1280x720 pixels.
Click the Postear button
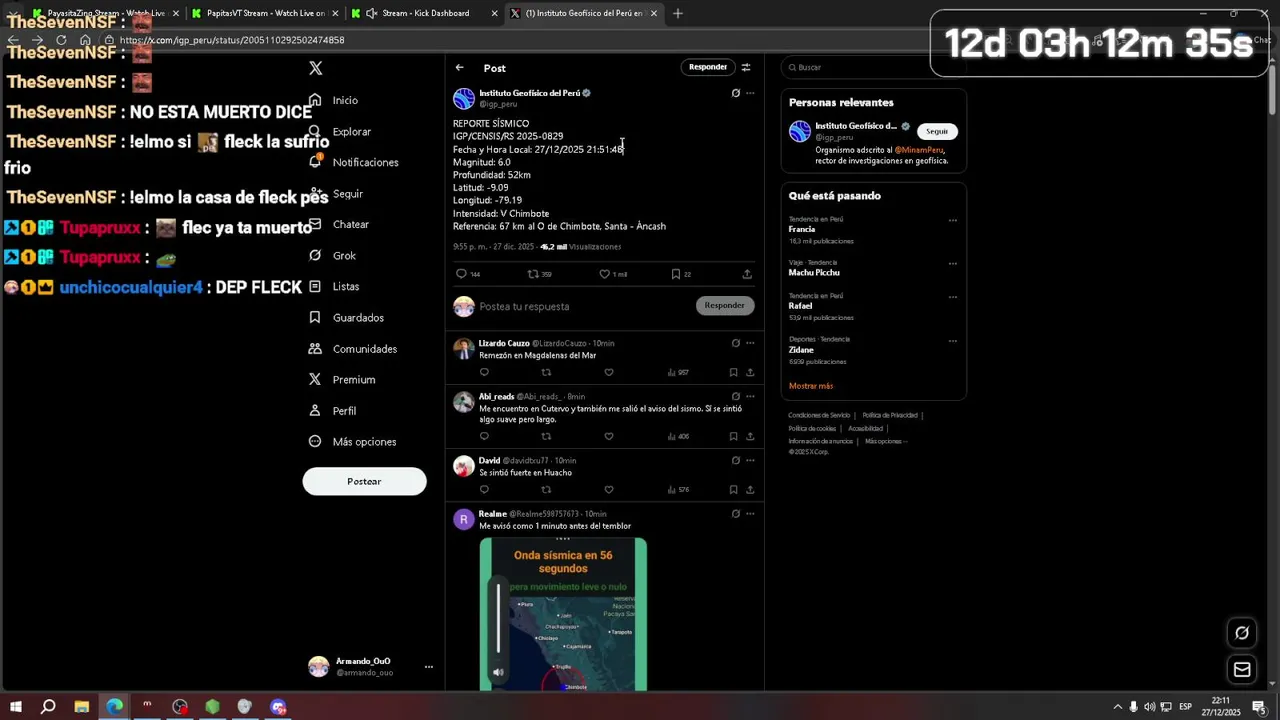tap(364, 481)
